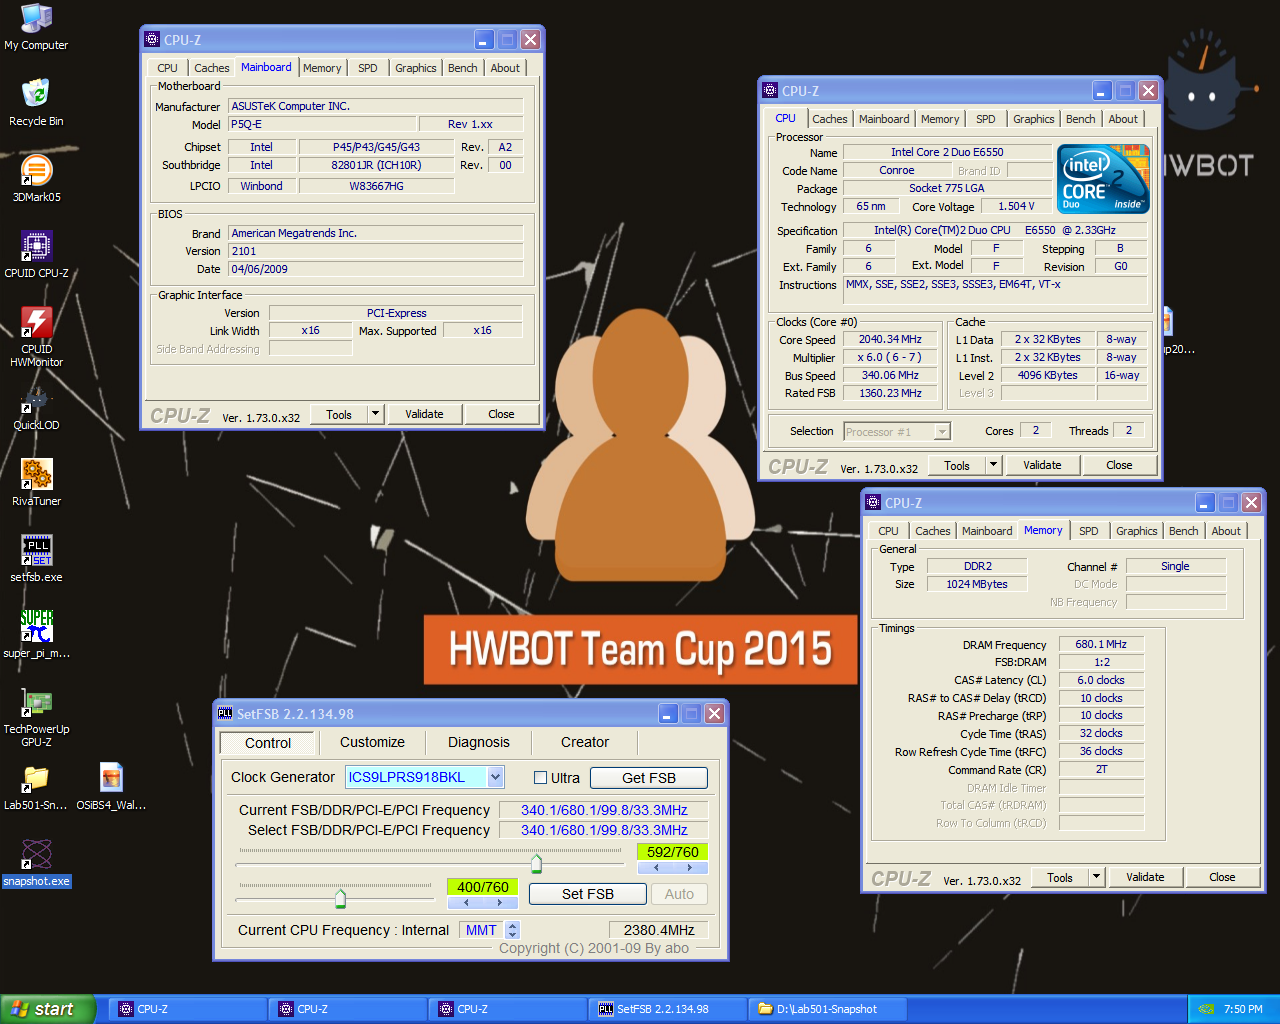Click the system clock showing 7:50 PM

1243,1009
